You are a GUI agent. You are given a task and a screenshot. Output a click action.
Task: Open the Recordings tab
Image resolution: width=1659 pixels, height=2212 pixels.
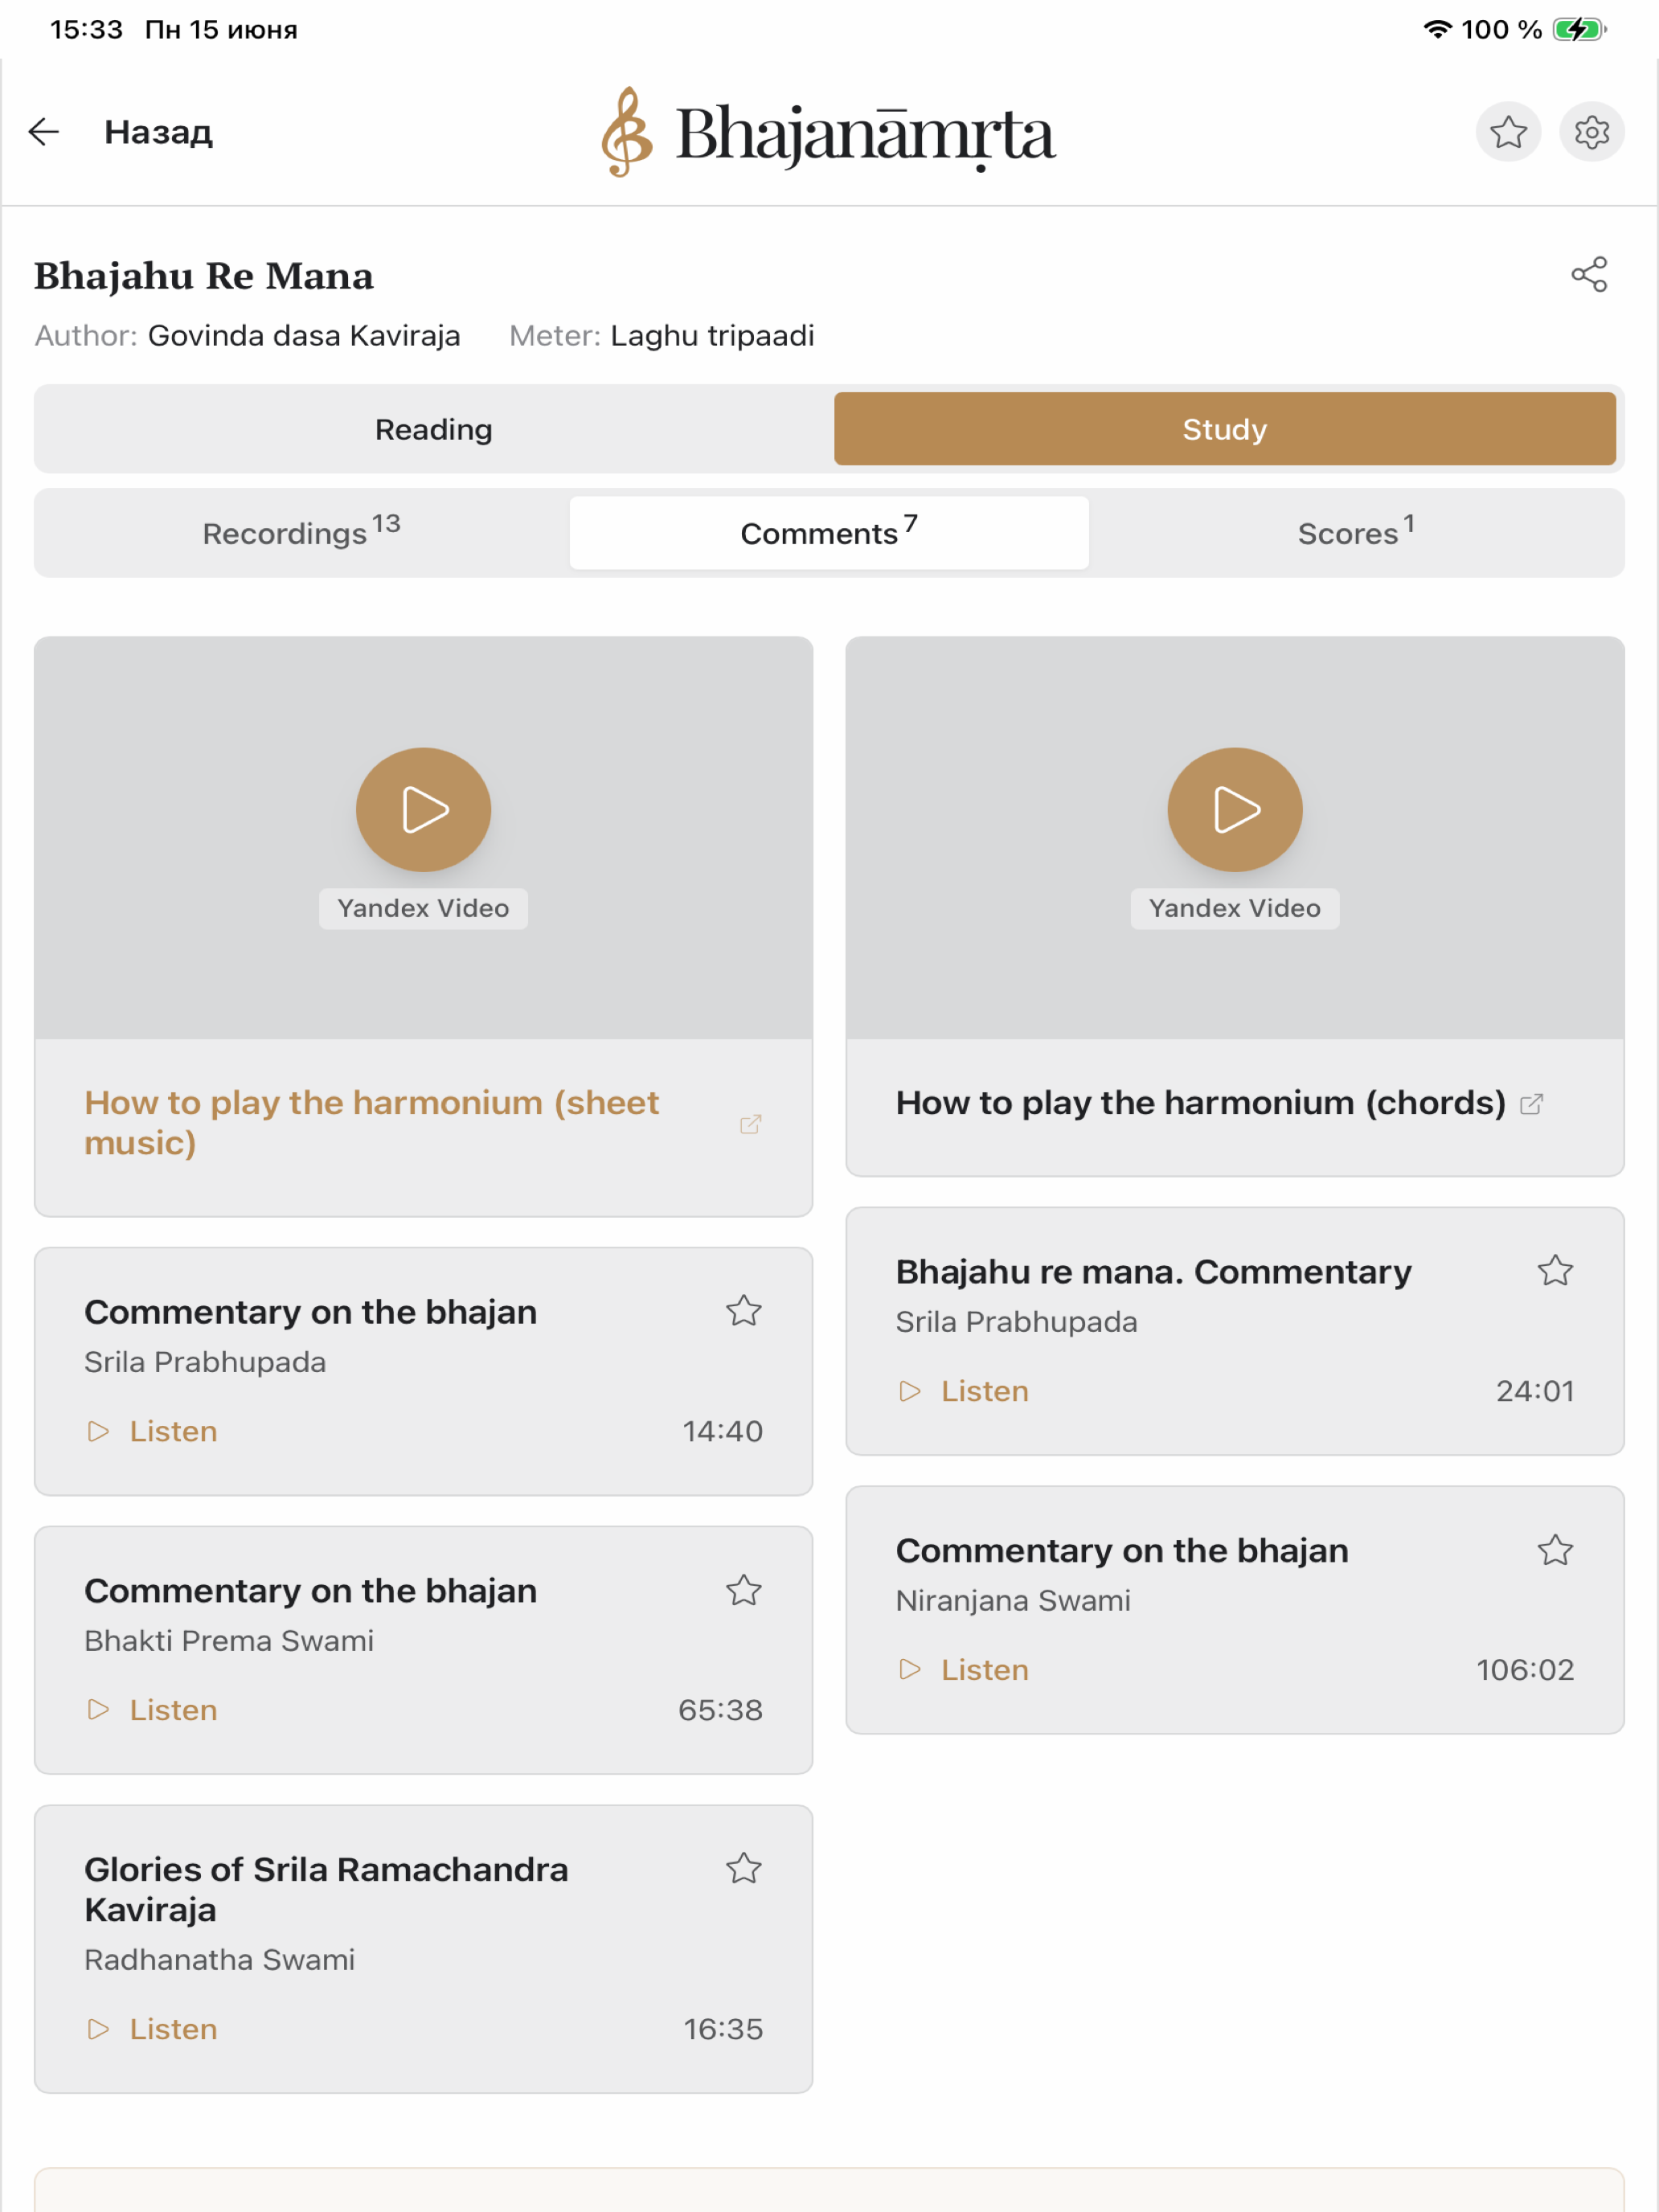click(x=301, y=533)
